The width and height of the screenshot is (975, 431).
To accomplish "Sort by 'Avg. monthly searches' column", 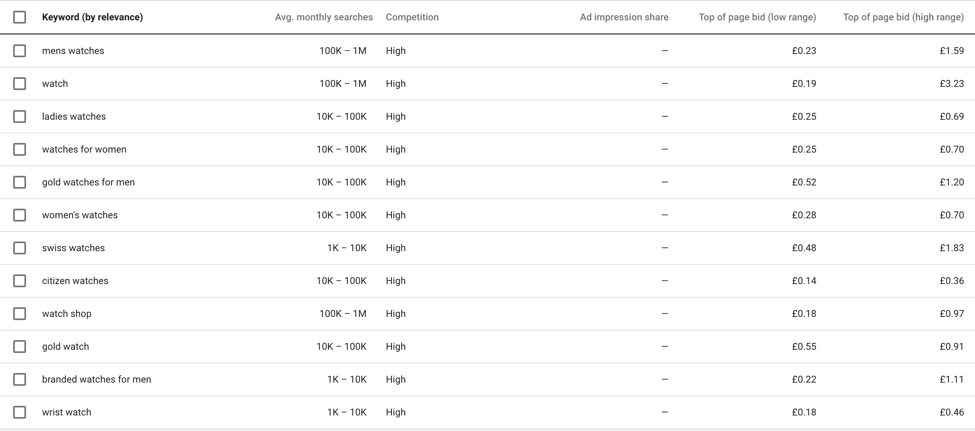I will click(x=323, y=17).
